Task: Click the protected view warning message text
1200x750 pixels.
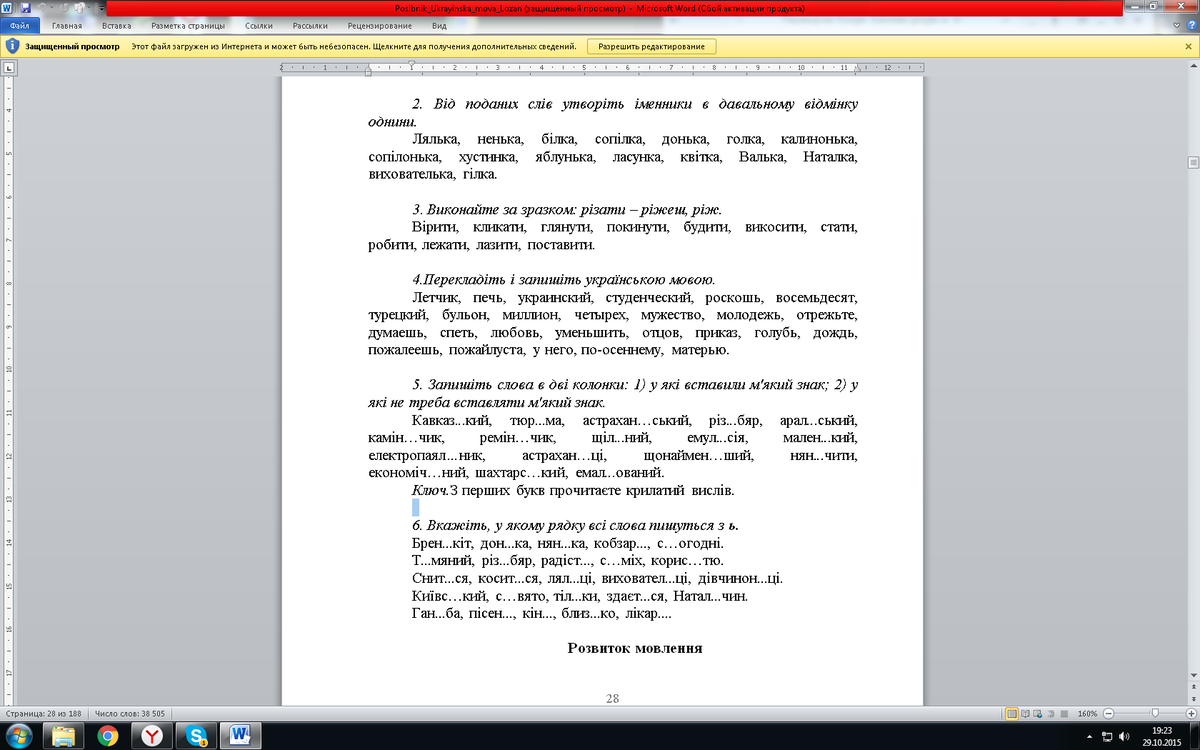Action: point(354,46)
